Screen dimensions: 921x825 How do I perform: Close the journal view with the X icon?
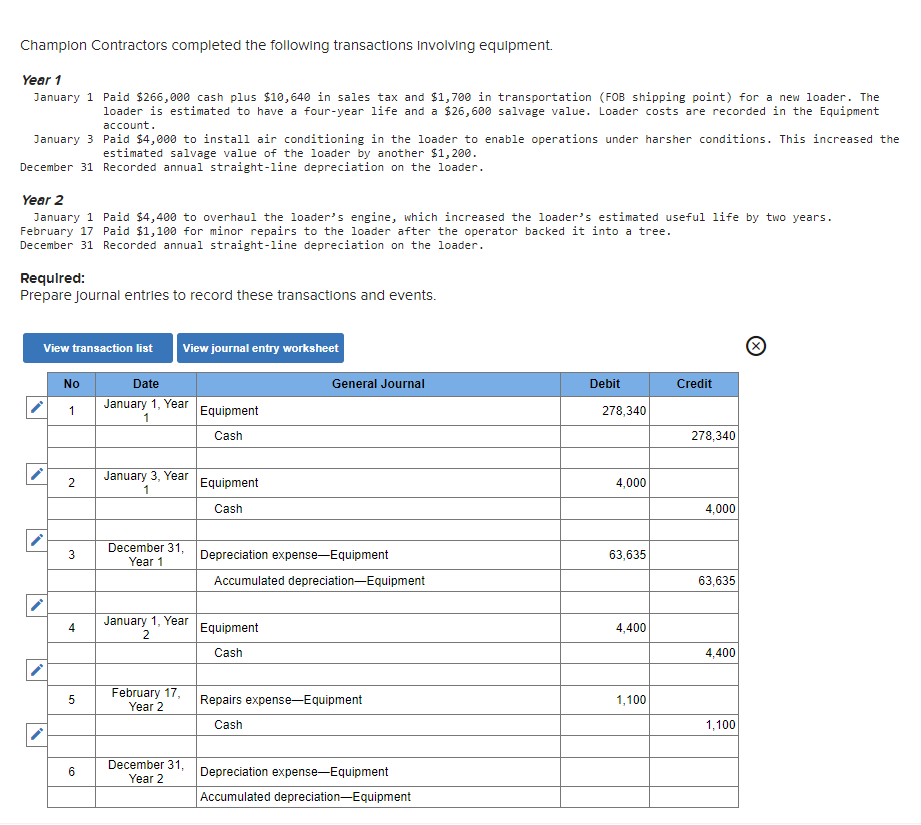tap(755, 346)
